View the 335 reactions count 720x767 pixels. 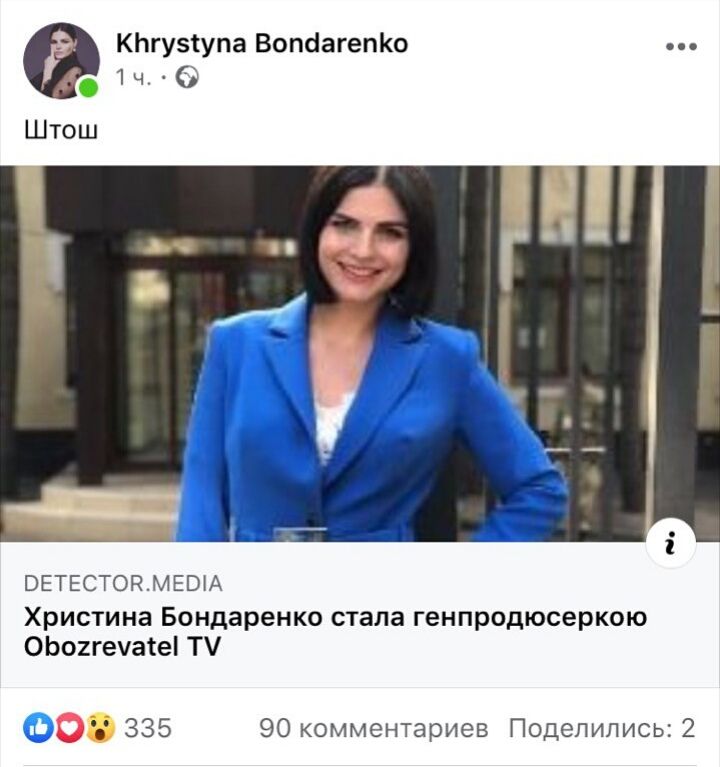[148, 728]
